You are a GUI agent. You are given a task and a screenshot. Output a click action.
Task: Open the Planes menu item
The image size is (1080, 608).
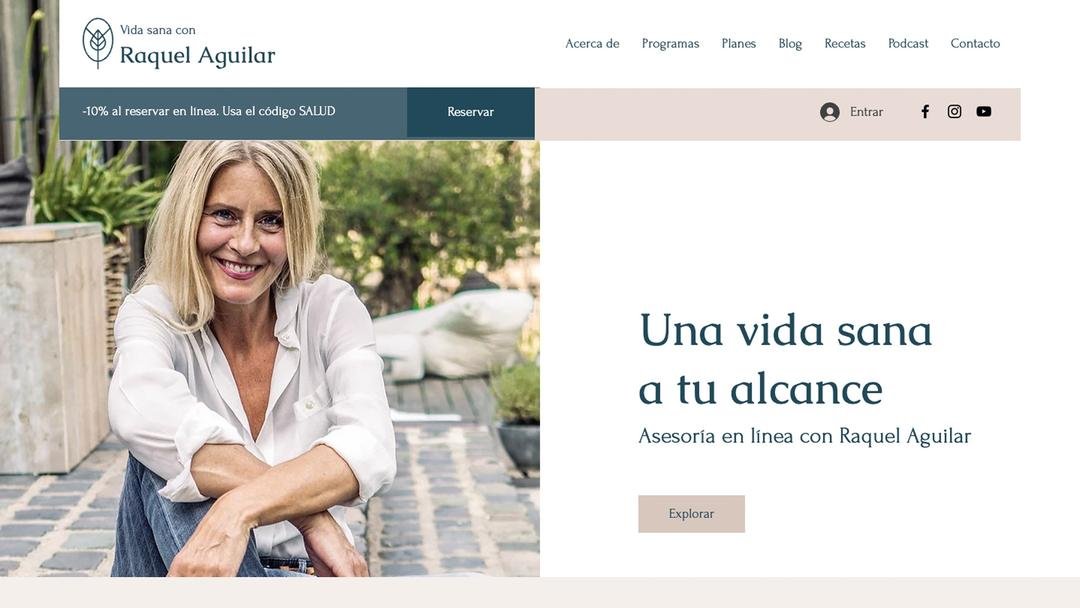738,43
